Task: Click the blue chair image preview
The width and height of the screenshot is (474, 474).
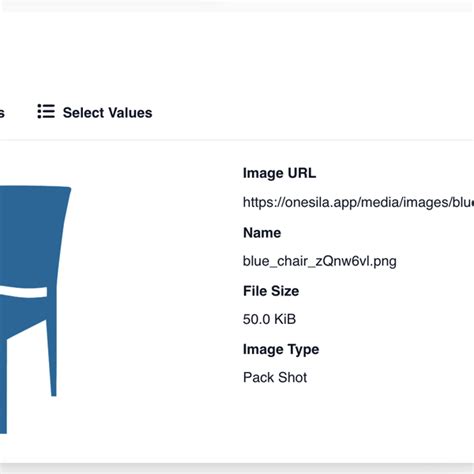Action: [35, 309]
